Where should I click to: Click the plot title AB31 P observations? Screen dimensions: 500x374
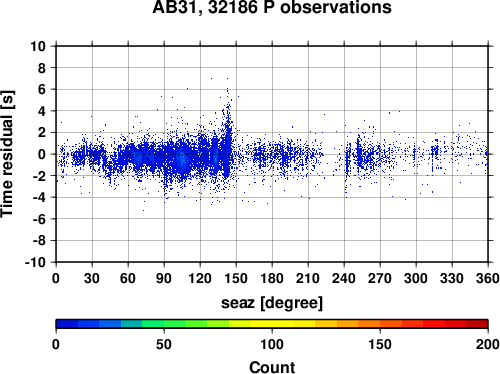pos(272,7)
